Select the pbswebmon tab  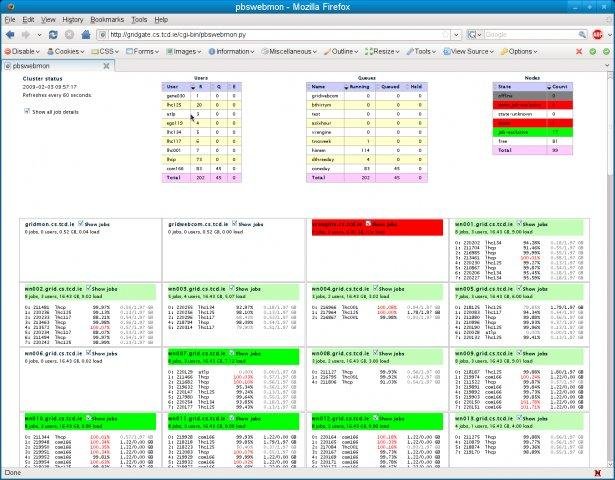coord(58,66)
